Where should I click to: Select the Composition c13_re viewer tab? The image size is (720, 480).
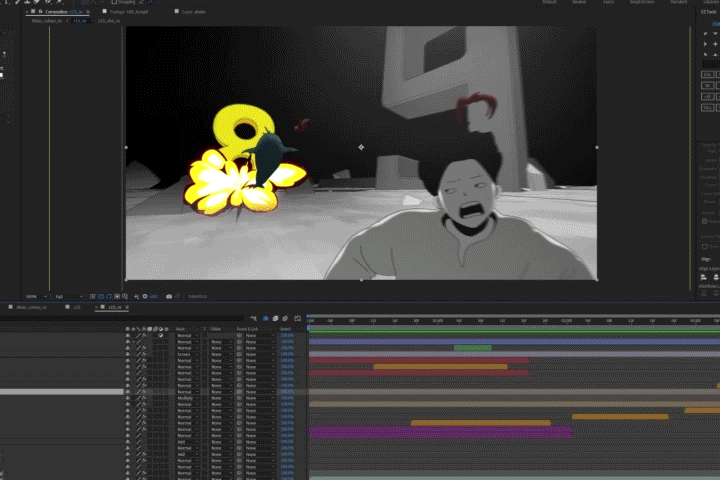click(63, 11)
